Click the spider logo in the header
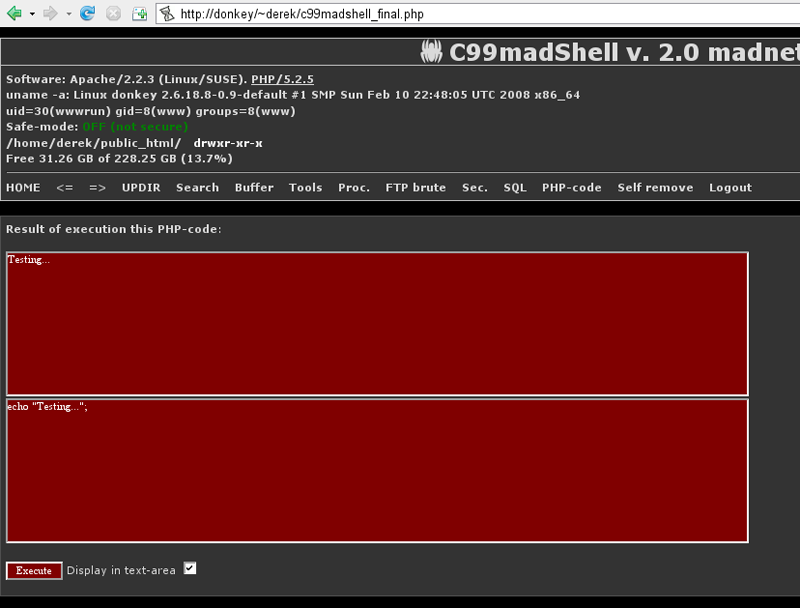This screenshot has height=608, width=800. 431,52
